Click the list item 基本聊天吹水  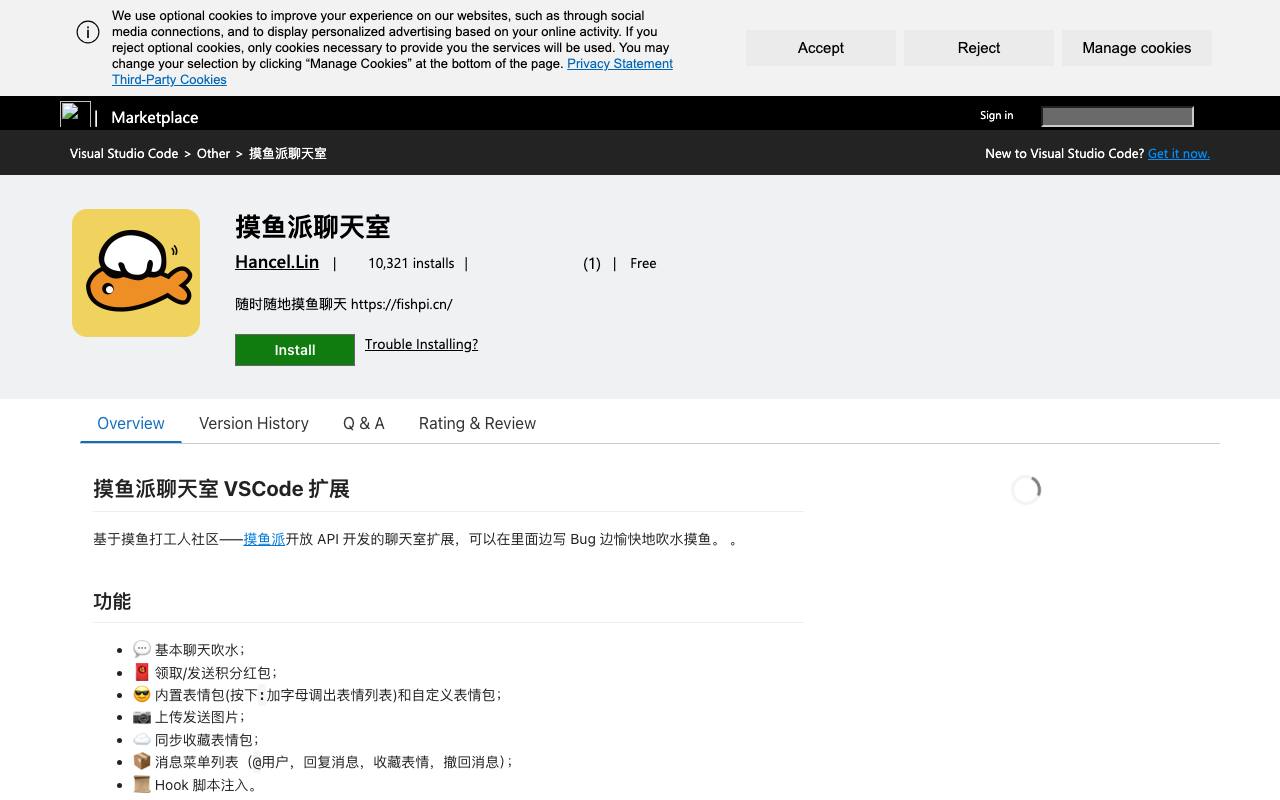[x=188, y=650]
